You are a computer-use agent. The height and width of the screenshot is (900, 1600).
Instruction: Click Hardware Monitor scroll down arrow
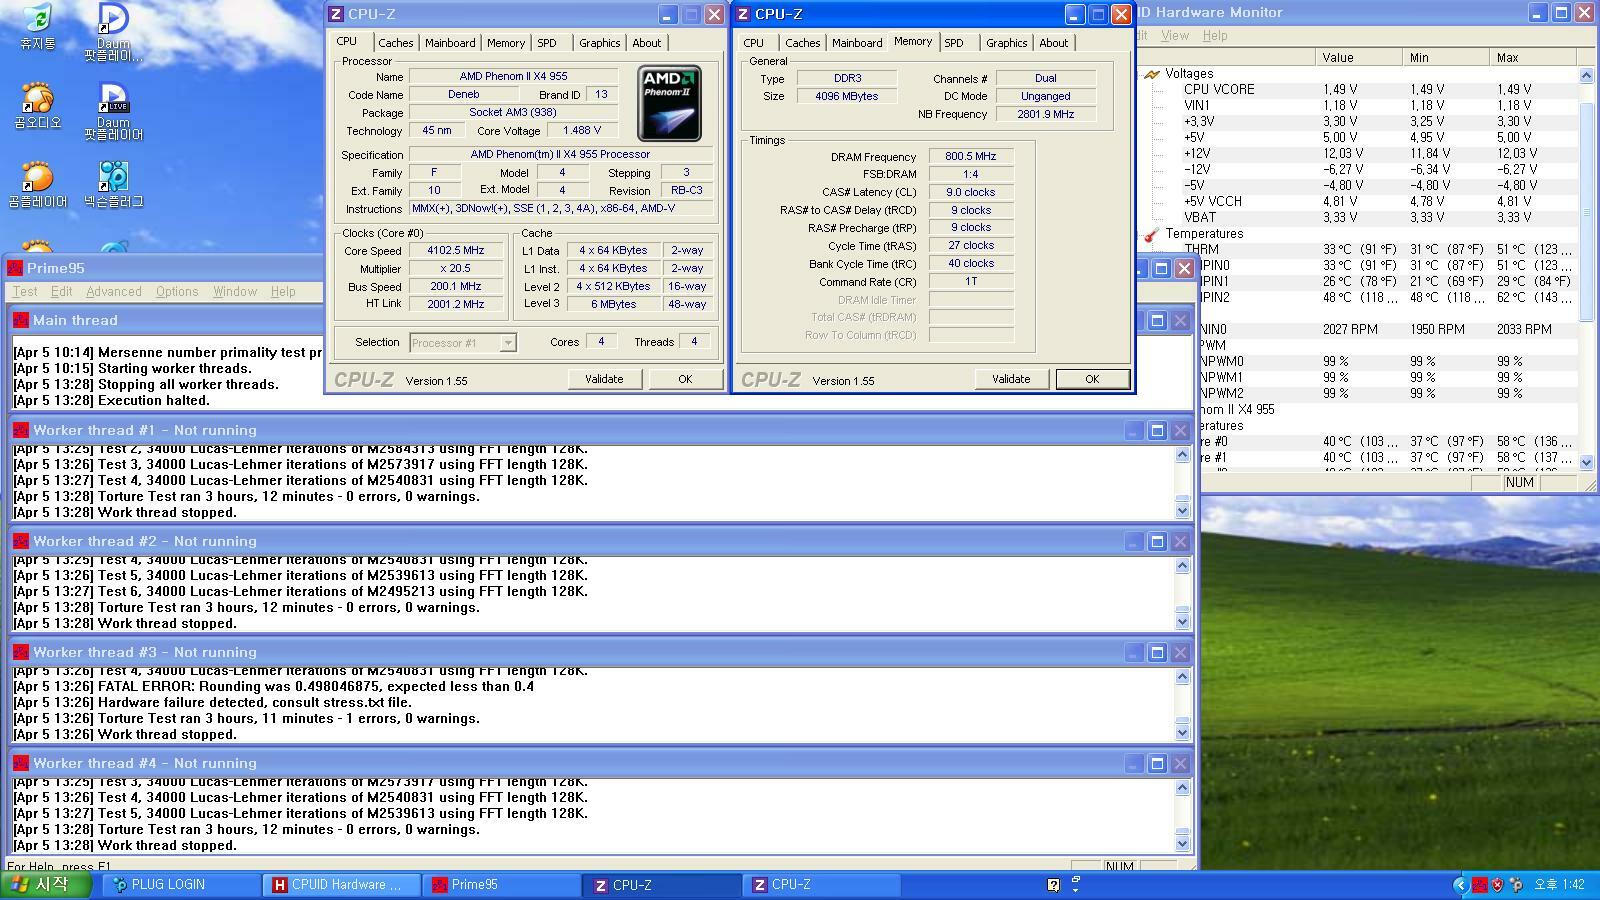(x=1586, y=462)
